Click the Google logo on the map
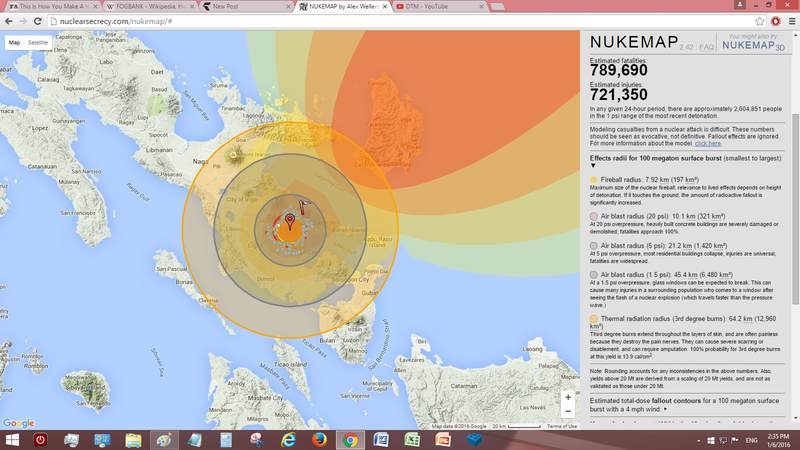 coord(19,423)
